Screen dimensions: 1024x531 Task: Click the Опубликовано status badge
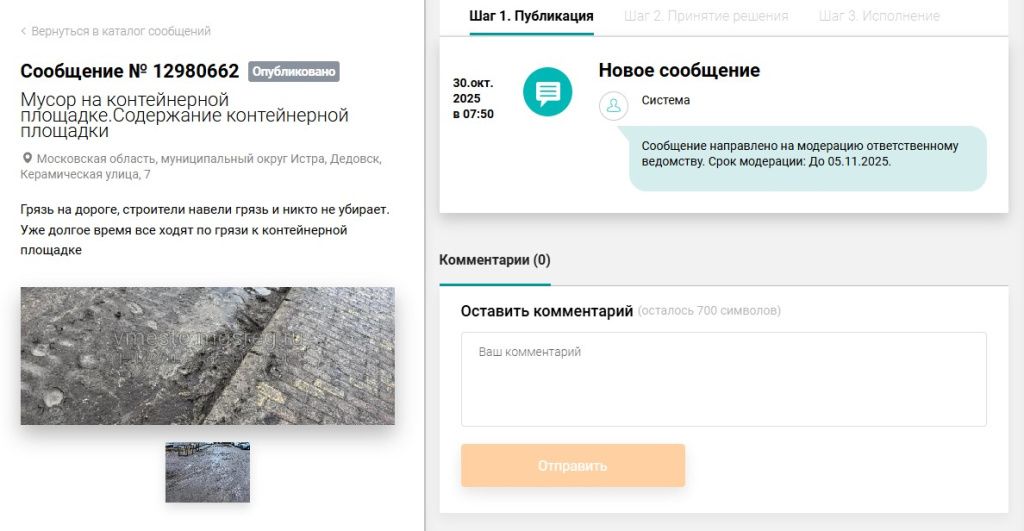[x=294, y=72]
